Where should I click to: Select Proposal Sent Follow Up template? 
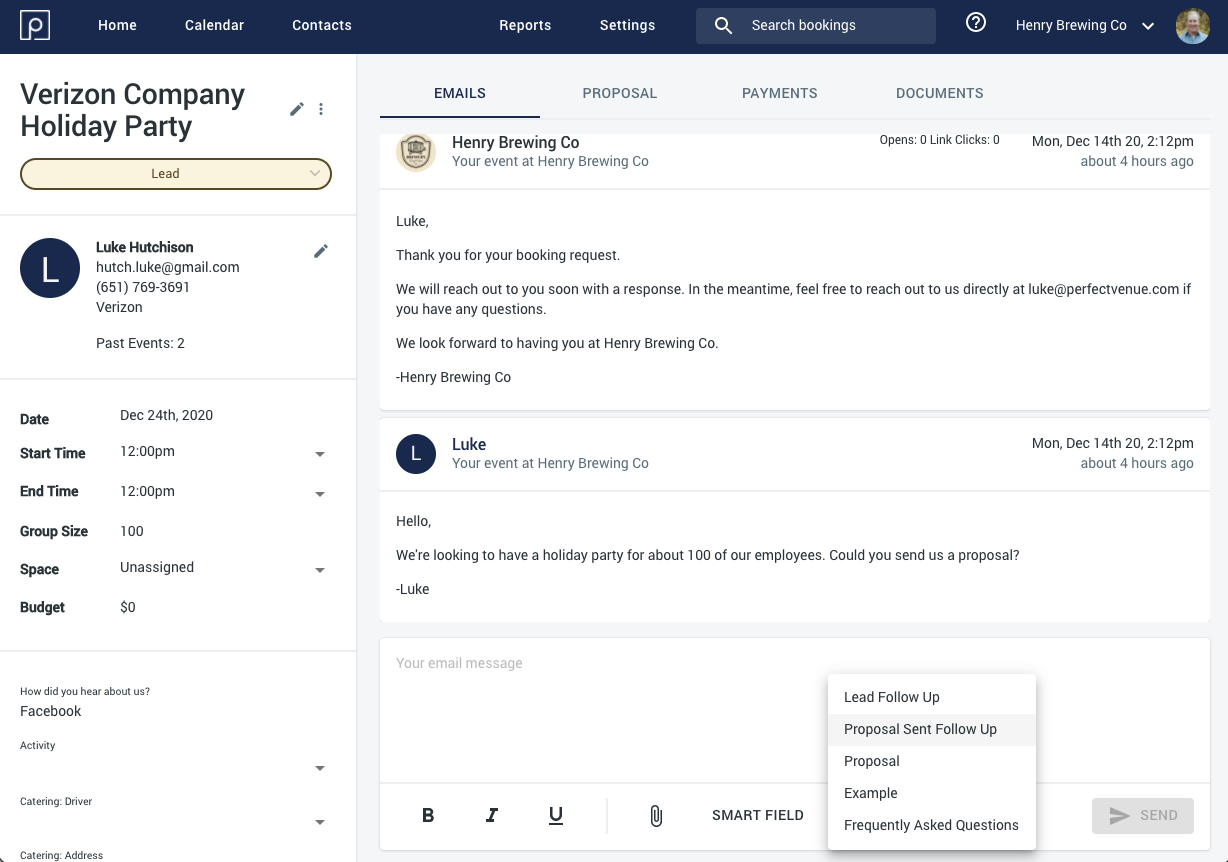coord(932,729)
